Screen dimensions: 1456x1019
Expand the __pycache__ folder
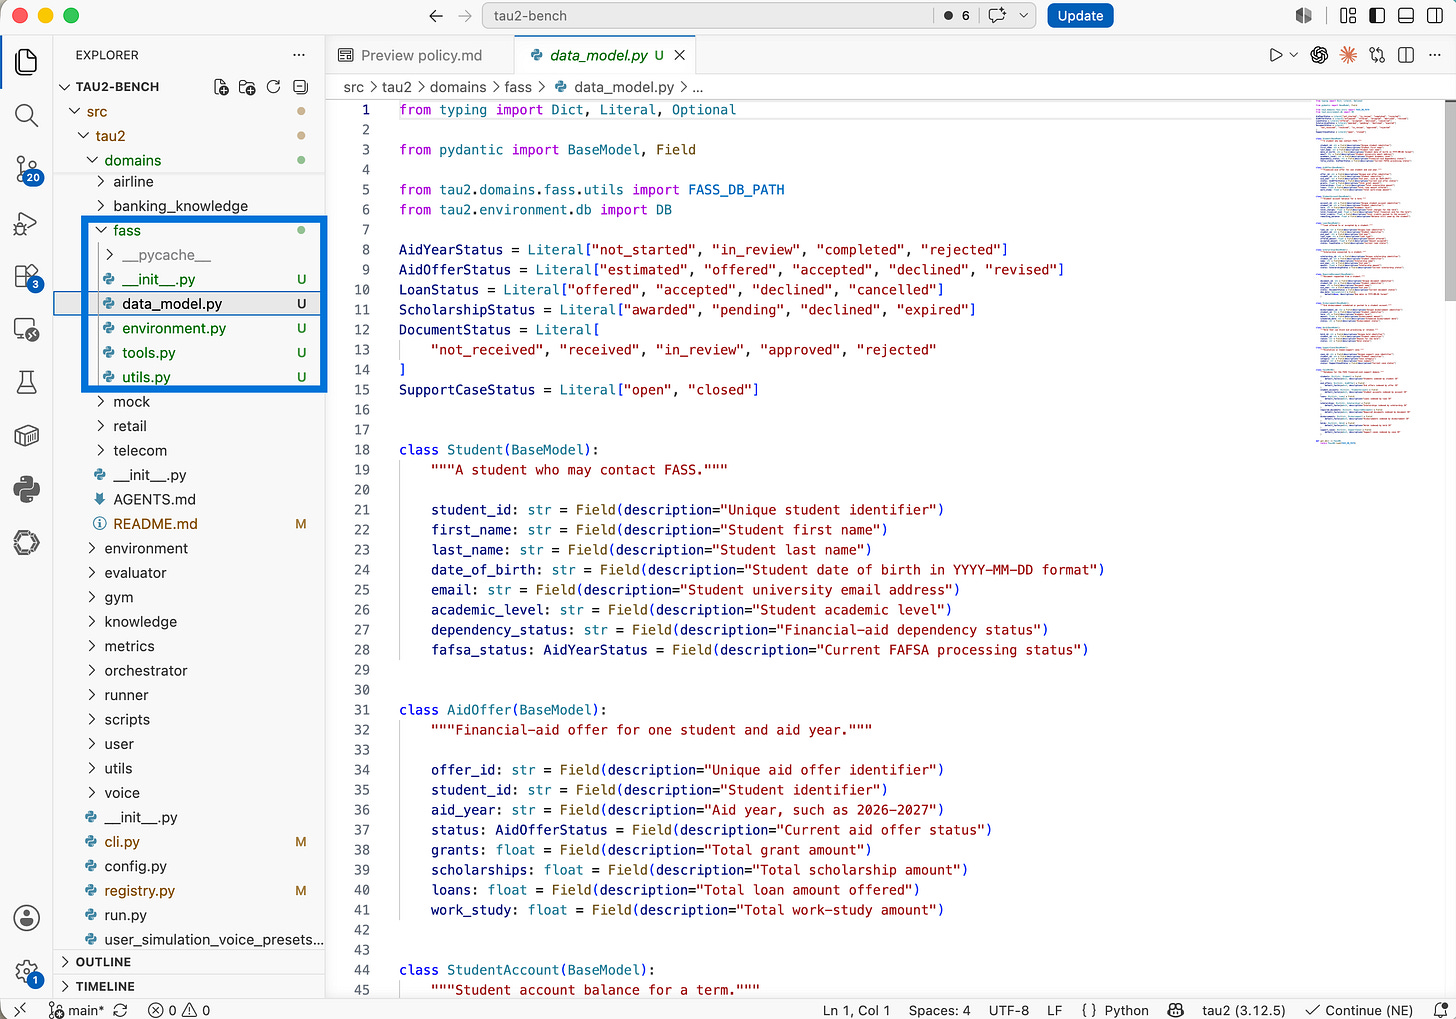tap(110, 255)
